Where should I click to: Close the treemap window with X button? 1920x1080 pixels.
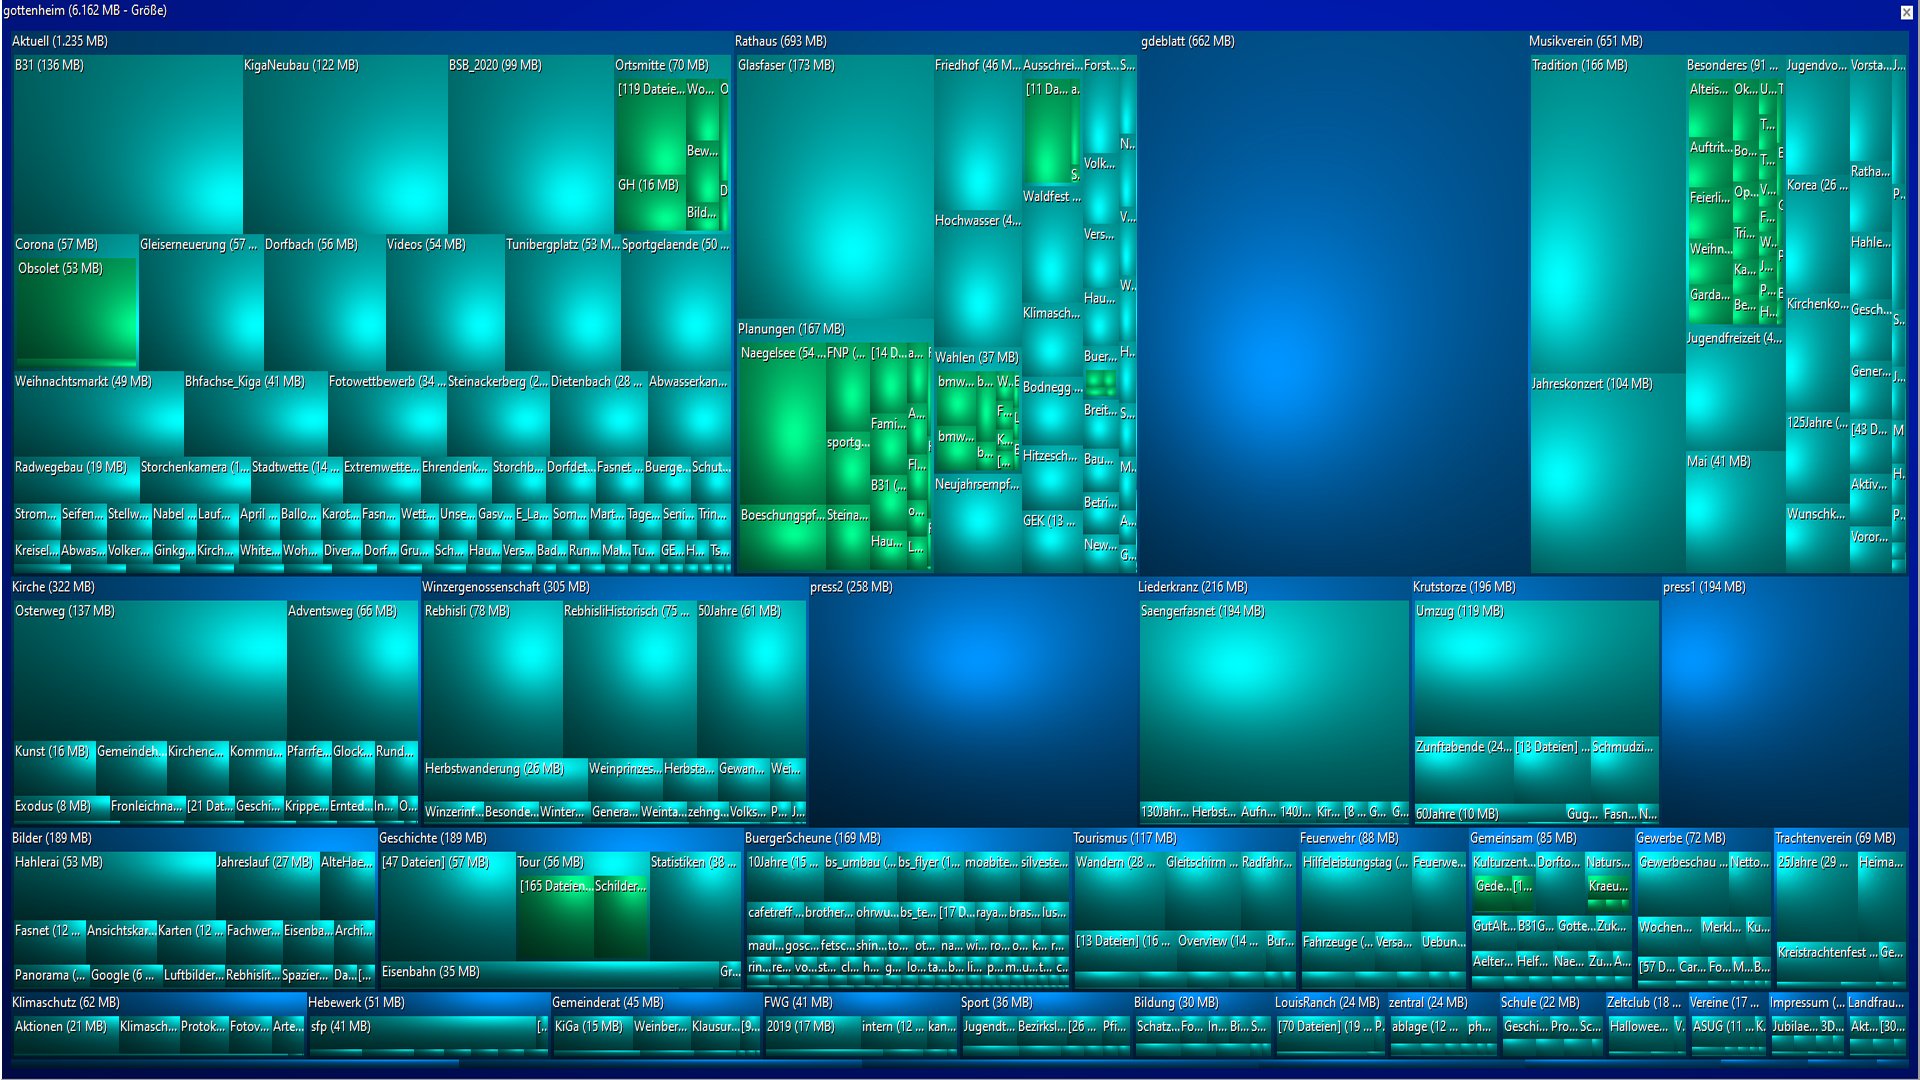click(1906, 12)
